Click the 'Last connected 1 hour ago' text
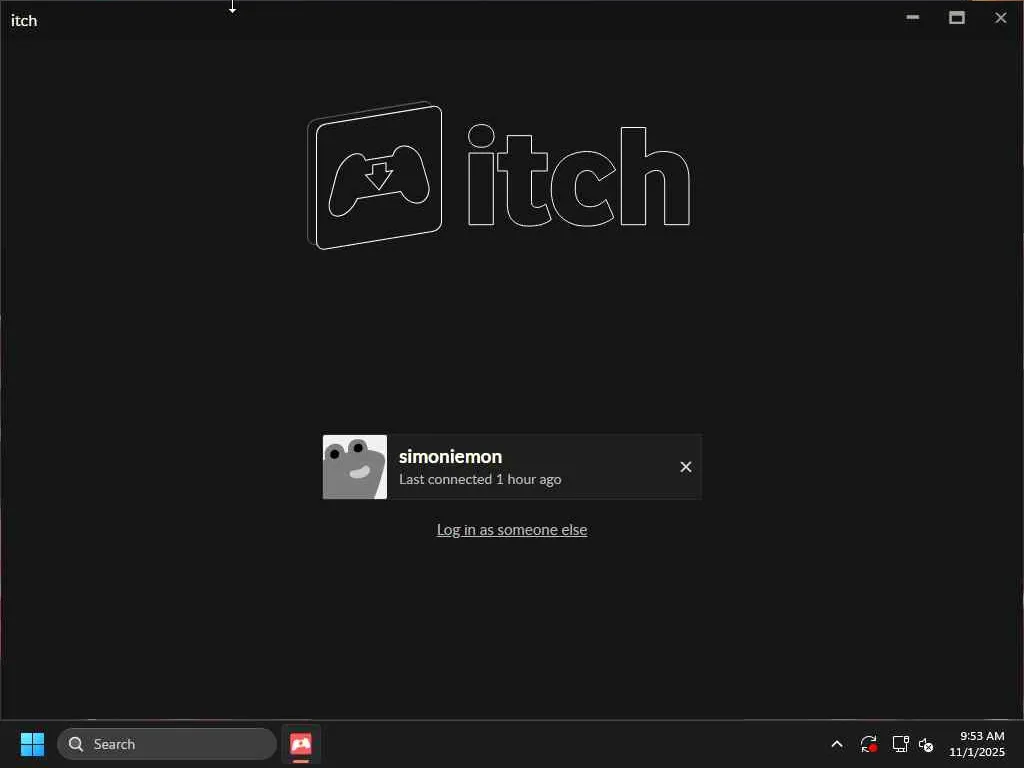This screenshot has width=1024, height=768. pos(480,479)
